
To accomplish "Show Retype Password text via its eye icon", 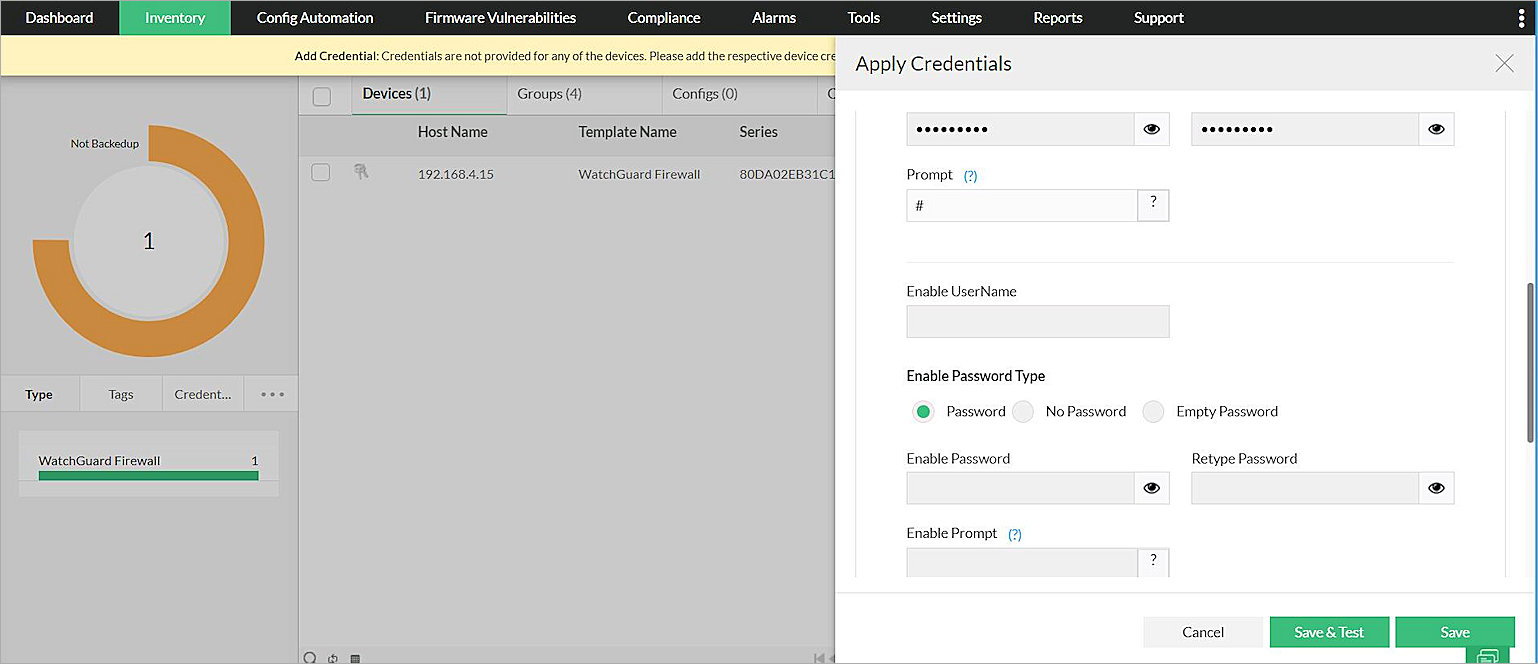I will click(1436, 488).
